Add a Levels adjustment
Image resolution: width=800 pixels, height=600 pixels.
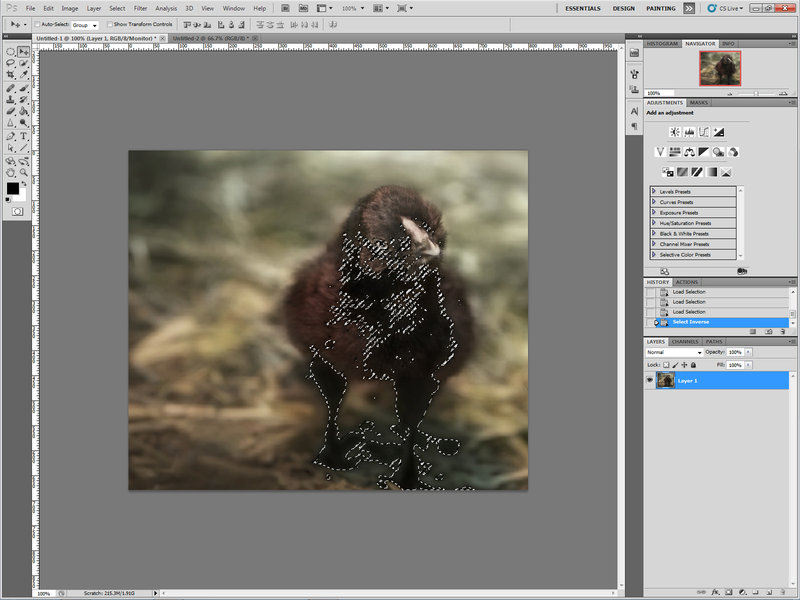click(x=689, y=132)
